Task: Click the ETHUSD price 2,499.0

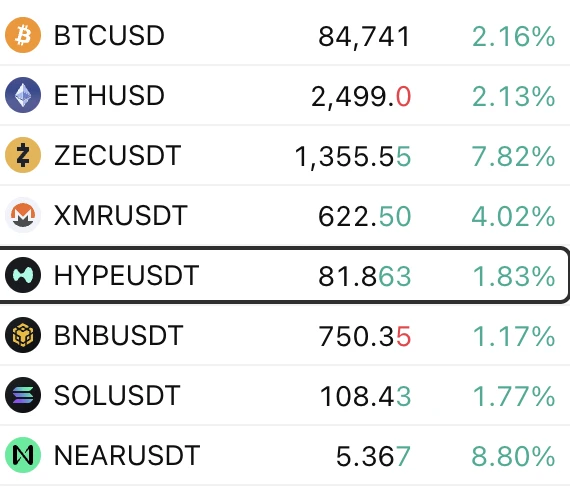Action: click(361, 97)
